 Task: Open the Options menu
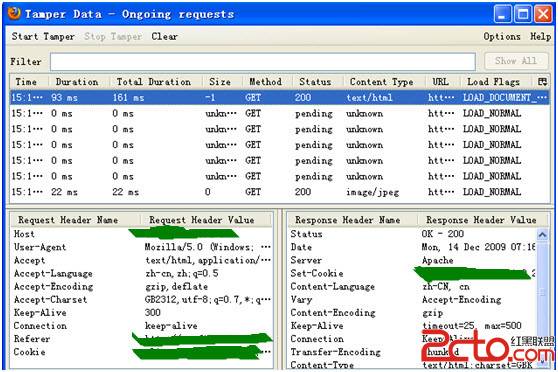click(x=502, y=36)
